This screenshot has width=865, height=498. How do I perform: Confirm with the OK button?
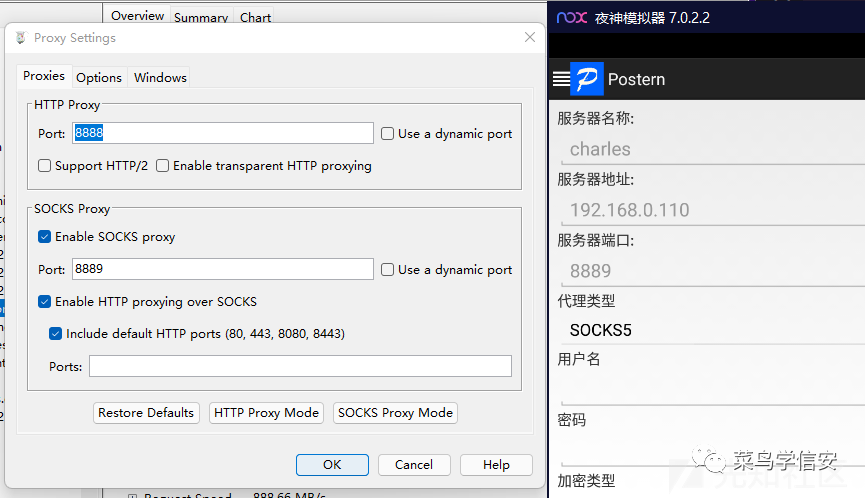tap(332, 465)
